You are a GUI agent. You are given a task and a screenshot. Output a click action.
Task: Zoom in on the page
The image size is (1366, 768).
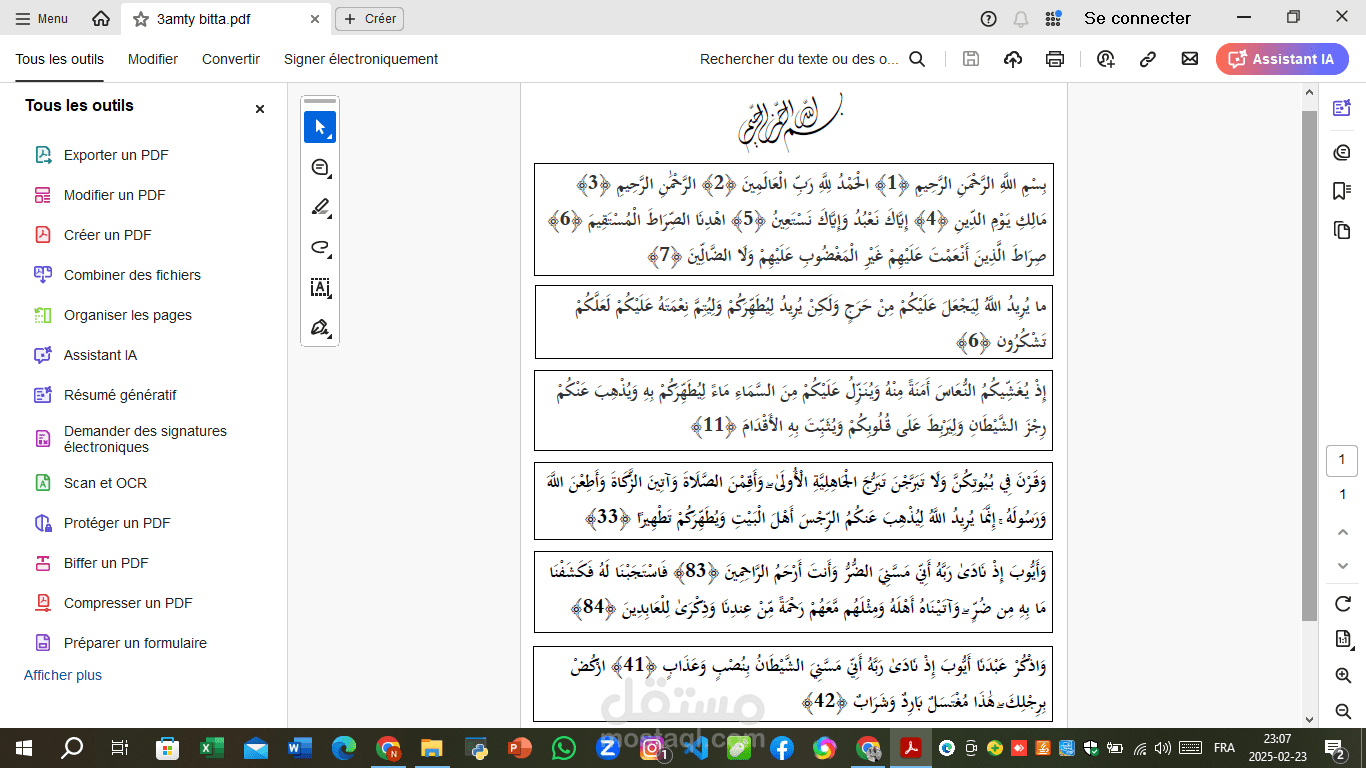pyautogui.click(x=1343, y=676)
